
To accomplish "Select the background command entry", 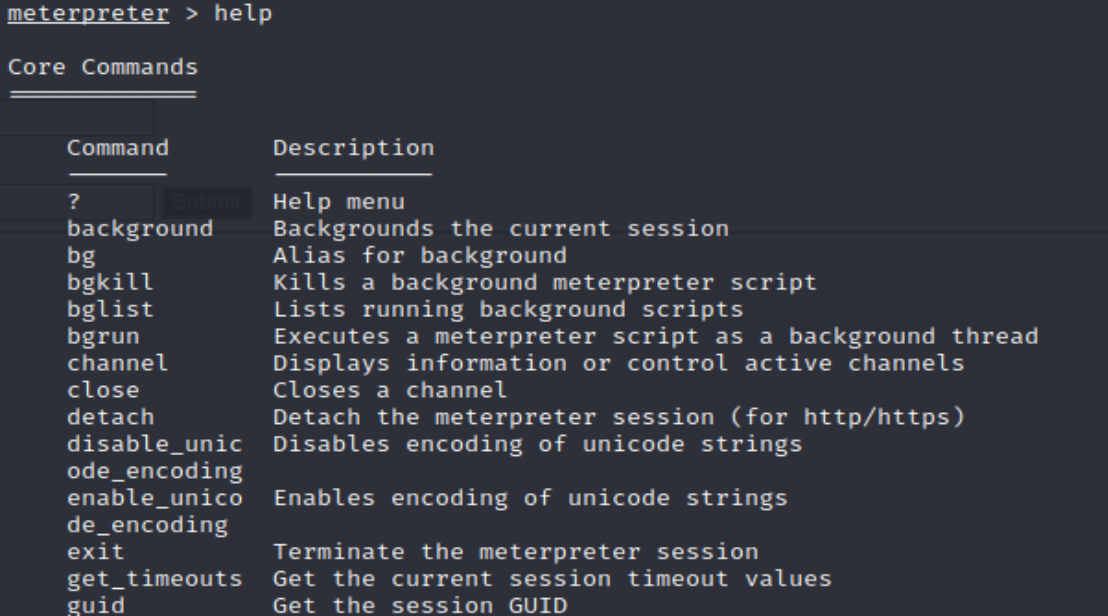I will [x=140, y=229].
